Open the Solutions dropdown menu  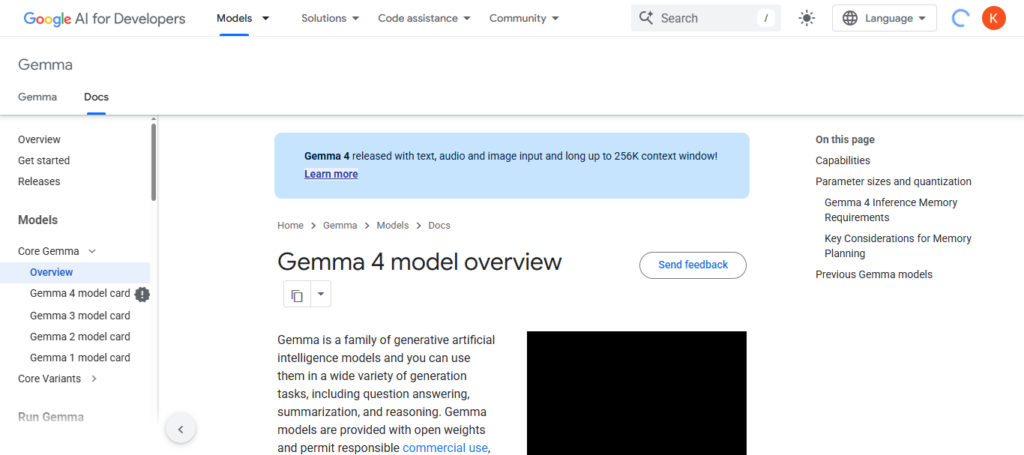click(330, 18)
